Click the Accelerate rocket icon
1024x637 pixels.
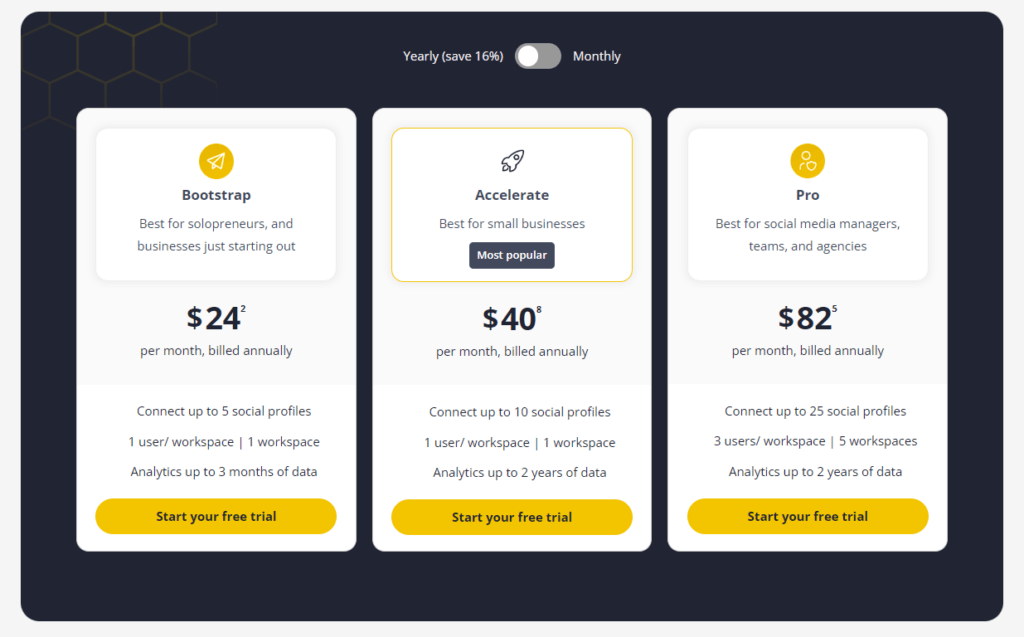pyautogui.click(x=512, y=161)
